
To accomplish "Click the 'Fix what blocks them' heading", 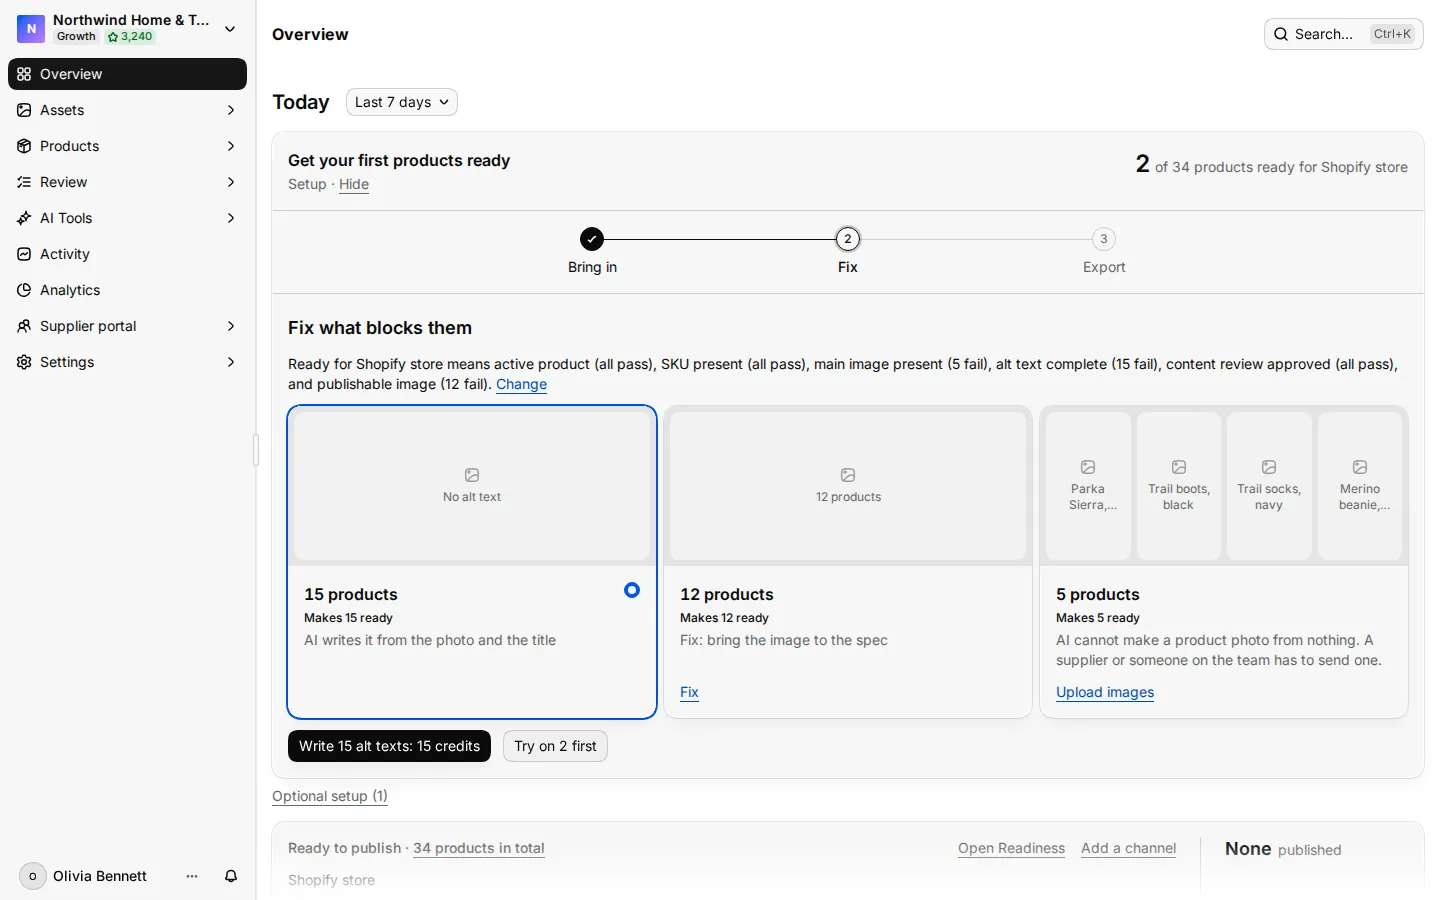I will (x=380, y=328).
